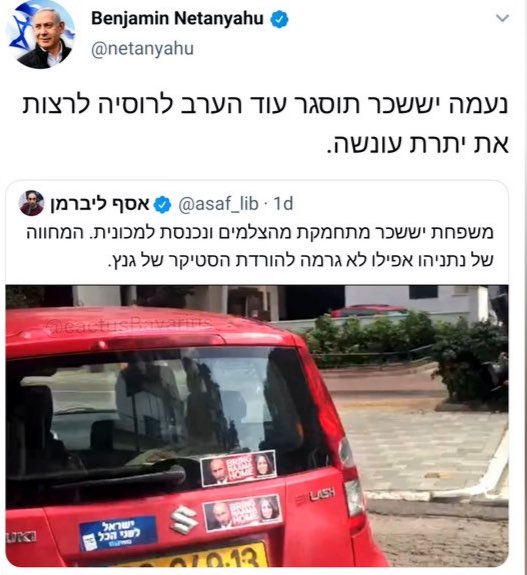The height and width of the screenshot is (575, 527).
Task: Open the red car photo in quoted tweet
Action: click(257, 426)
